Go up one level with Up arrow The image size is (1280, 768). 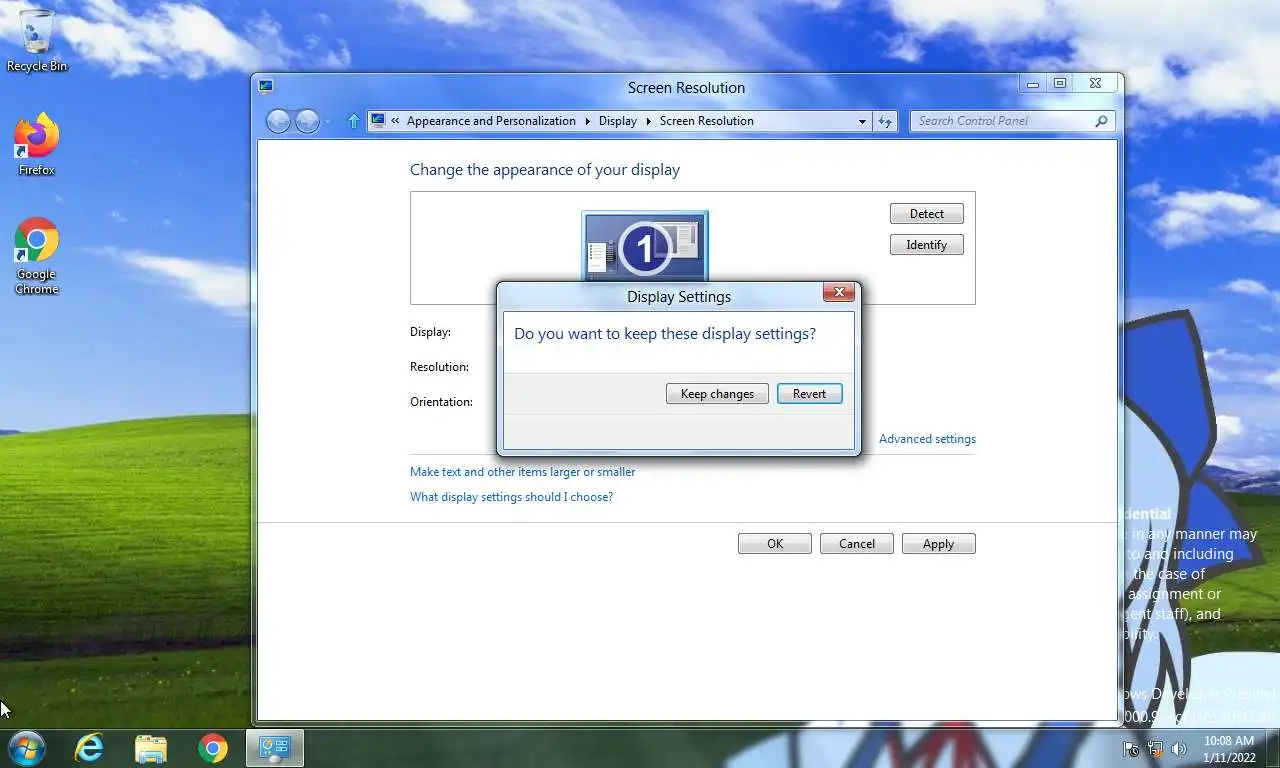353,121
